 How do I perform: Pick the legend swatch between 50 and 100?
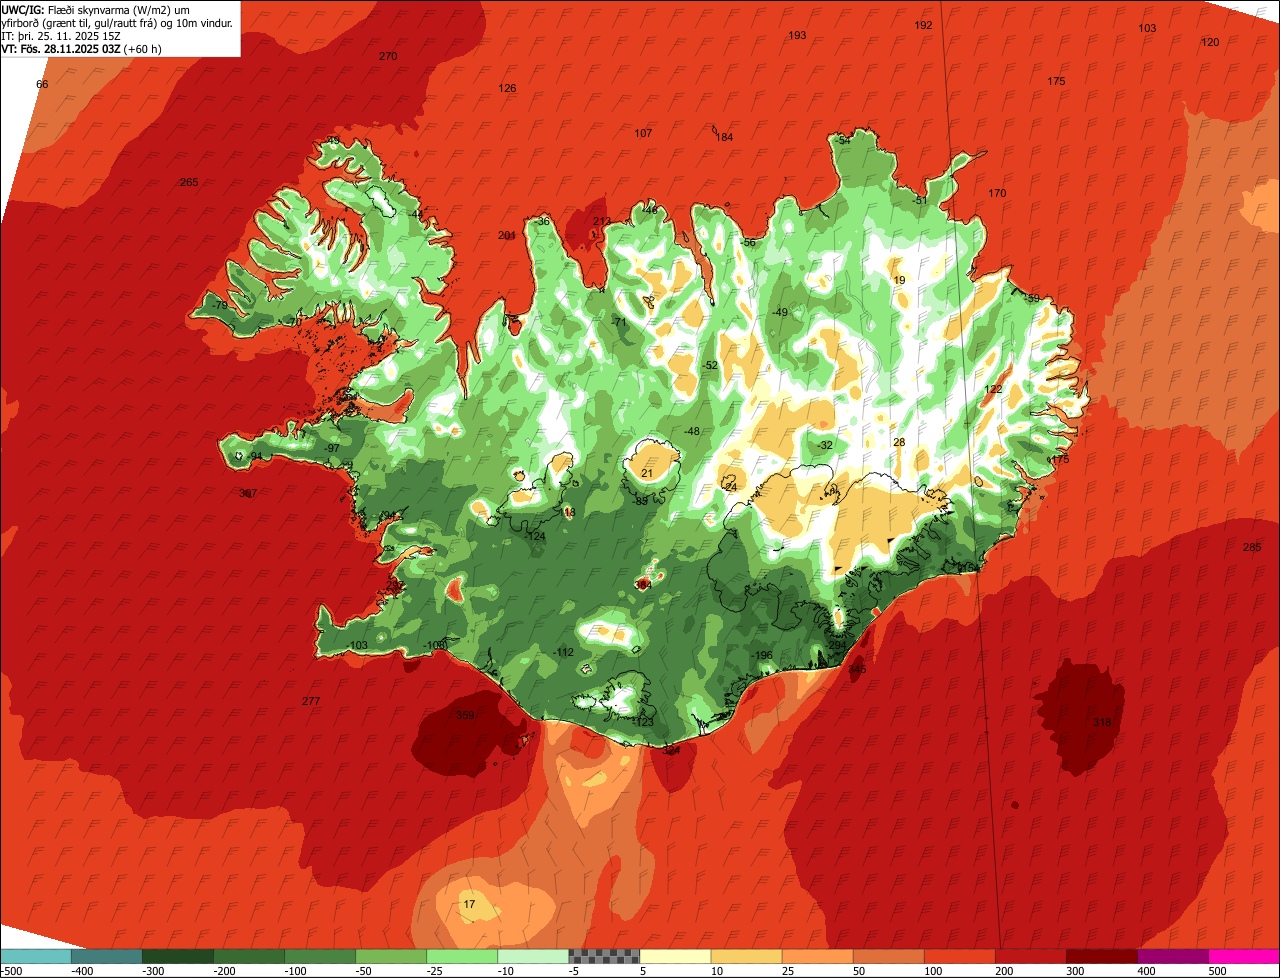[x=887, y=956]
